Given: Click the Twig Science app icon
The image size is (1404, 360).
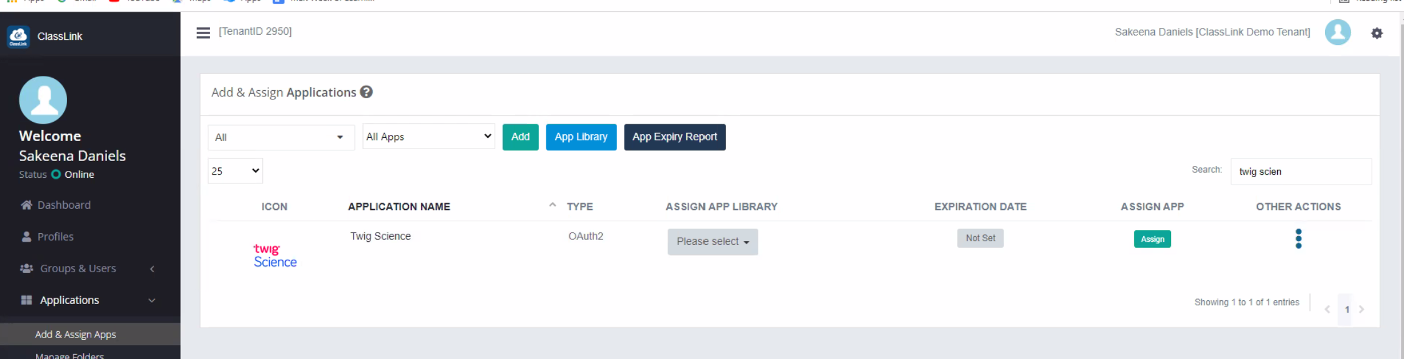Looking at the screenshot, I should point(275,255).
